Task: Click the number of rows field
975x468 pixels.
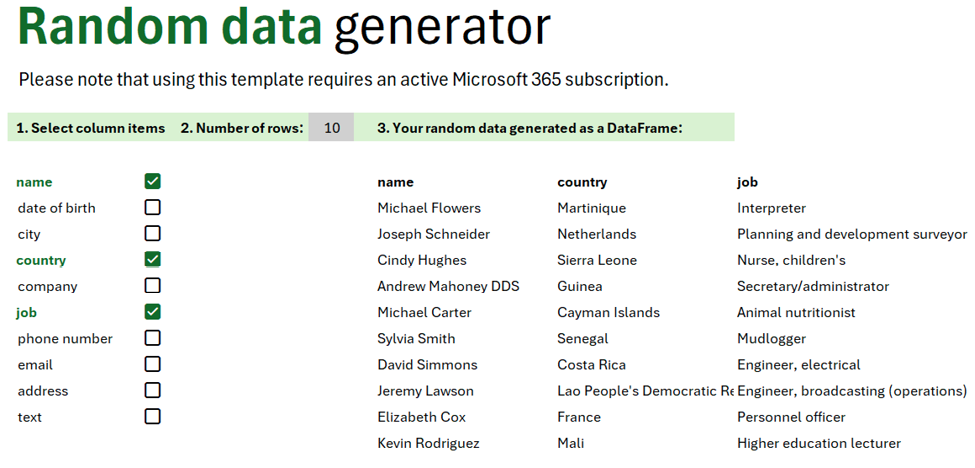Action: tap(332, 128)
